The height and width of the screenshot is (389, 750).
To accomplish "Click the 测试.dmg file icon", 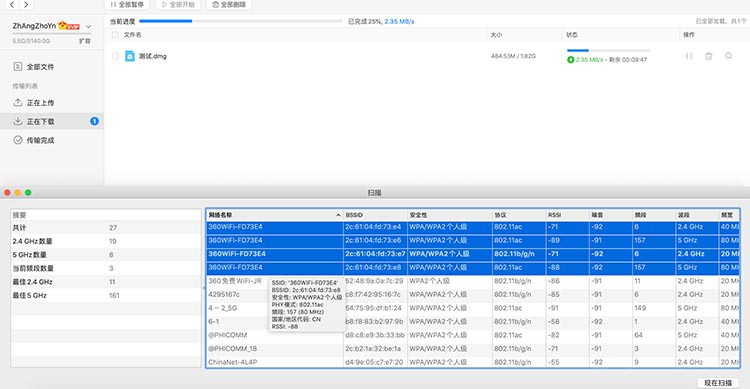I will (x=130, y=56).
